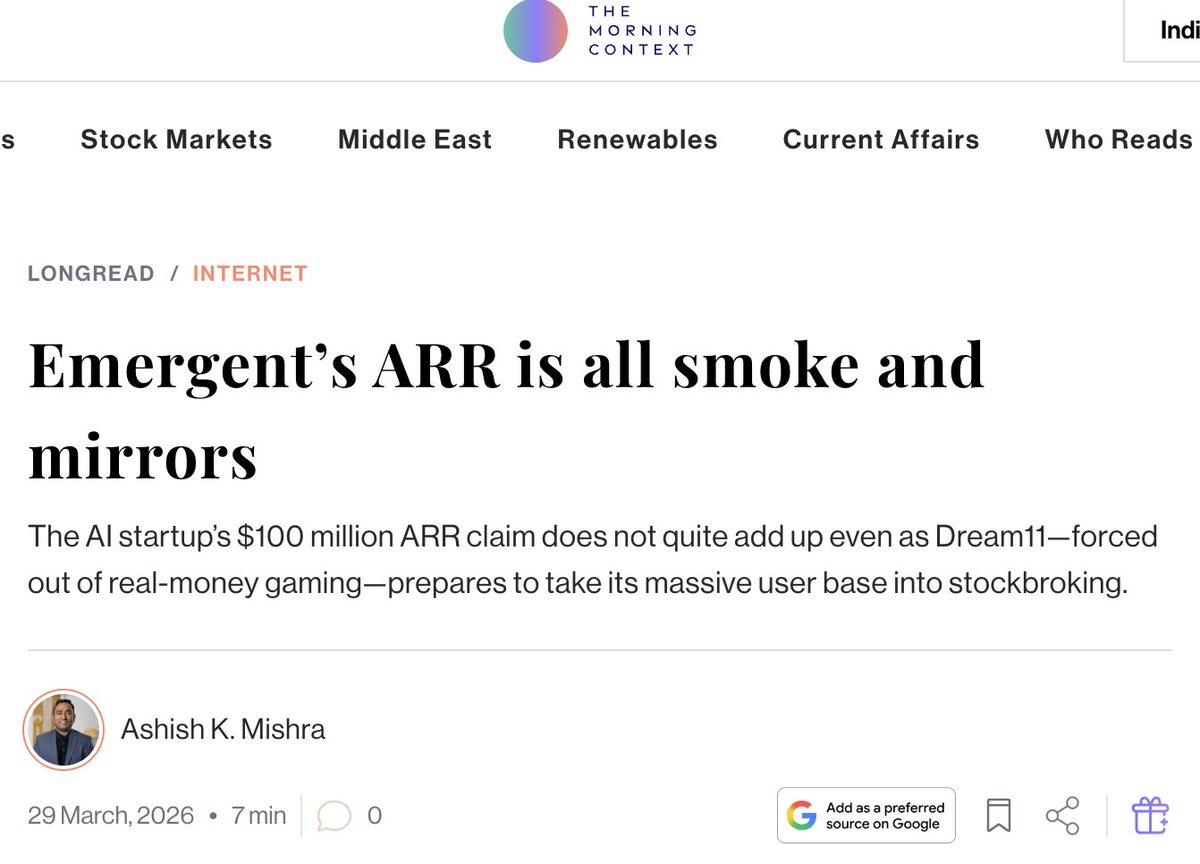Gift this article with the gift icon
Image resolution: width=1200 pixels, height=864 pixels.
[x=1150, y=816]
